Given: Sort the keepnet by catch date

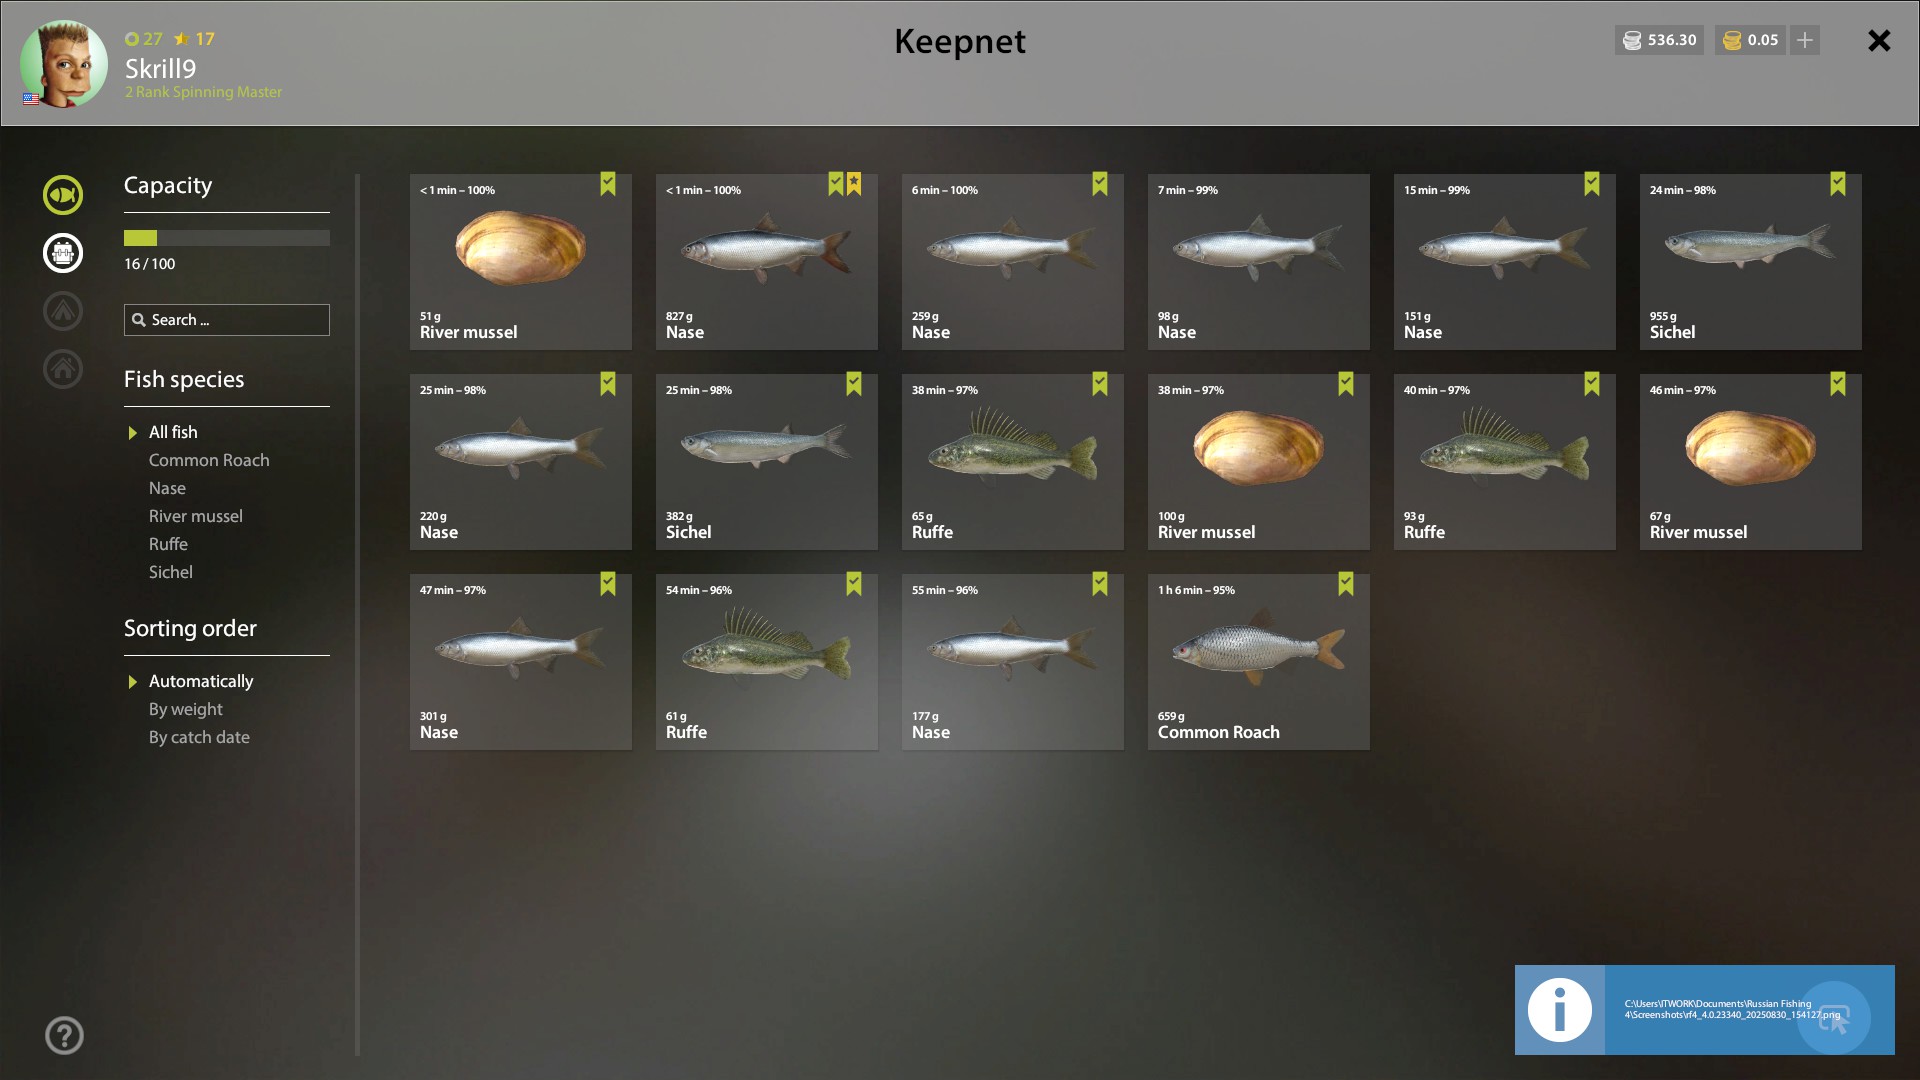Looking at the screenshot, I should (199, 737).
